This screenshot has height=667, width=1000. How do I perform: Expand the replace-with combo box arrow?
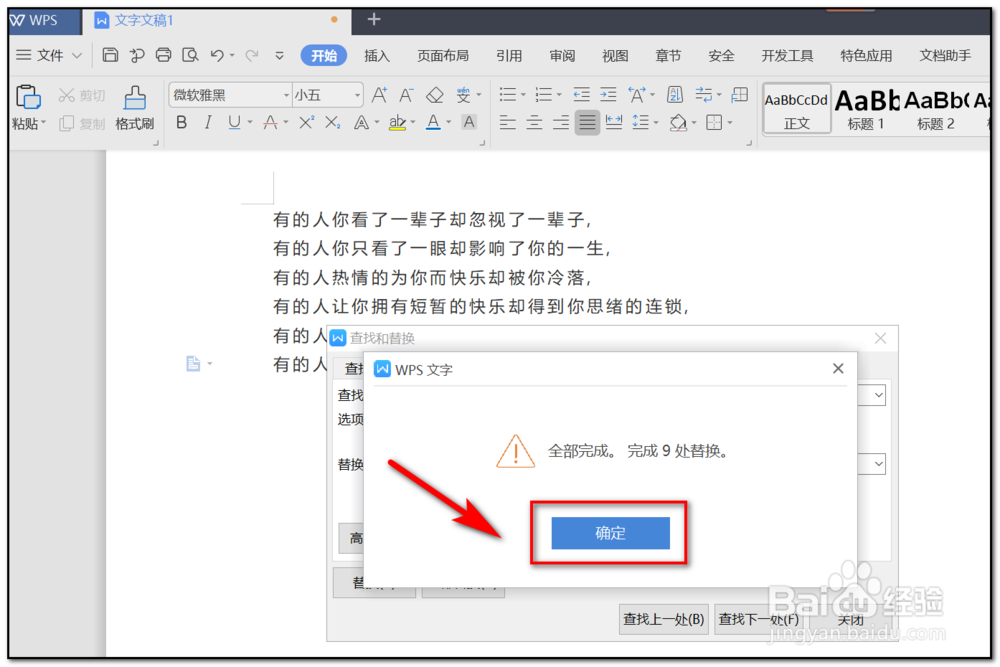click(x=879, y=464)
